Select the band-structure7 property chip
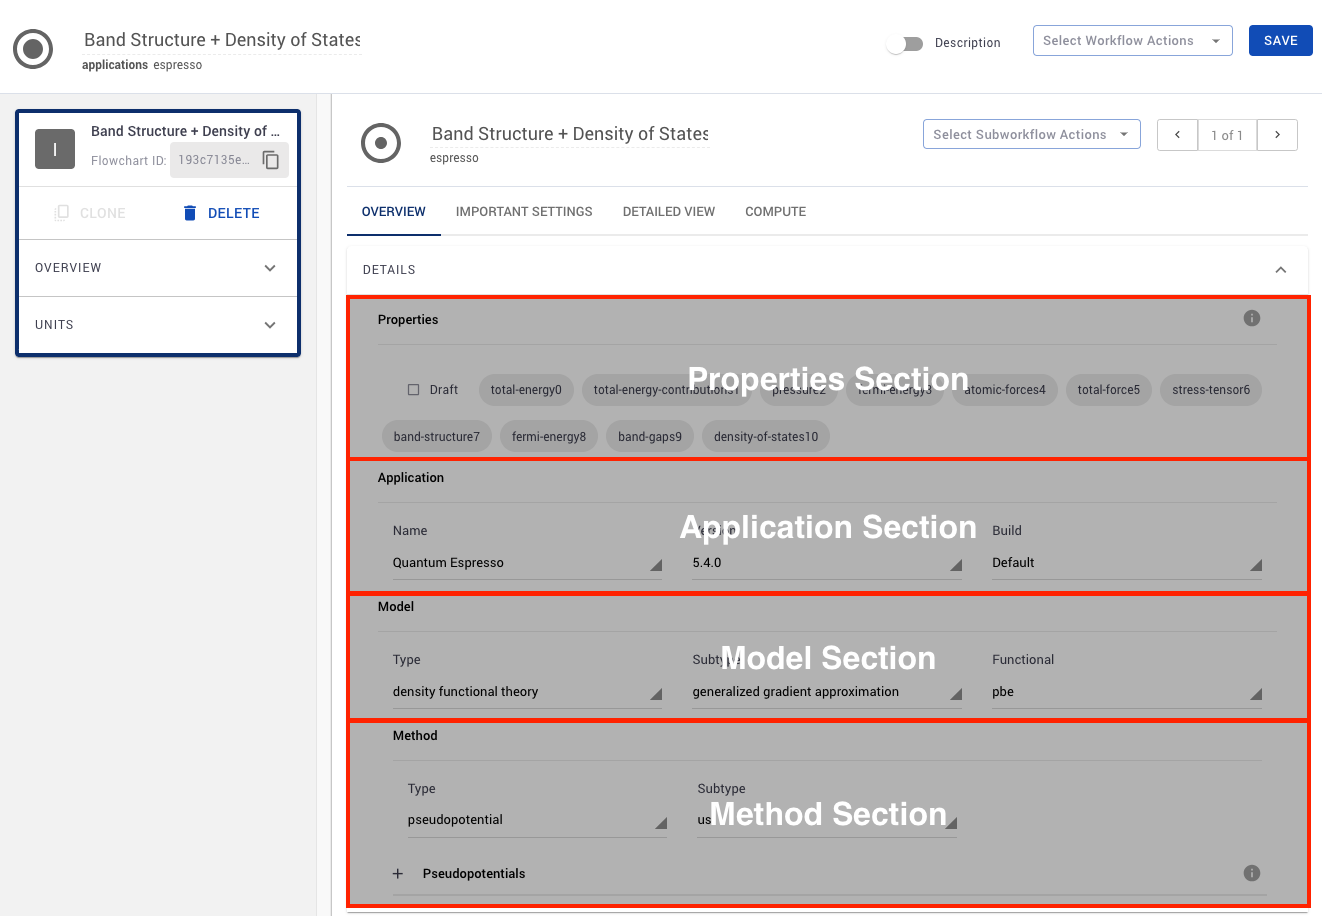This screenshot has height=916, width=1322. click(437, 436)
